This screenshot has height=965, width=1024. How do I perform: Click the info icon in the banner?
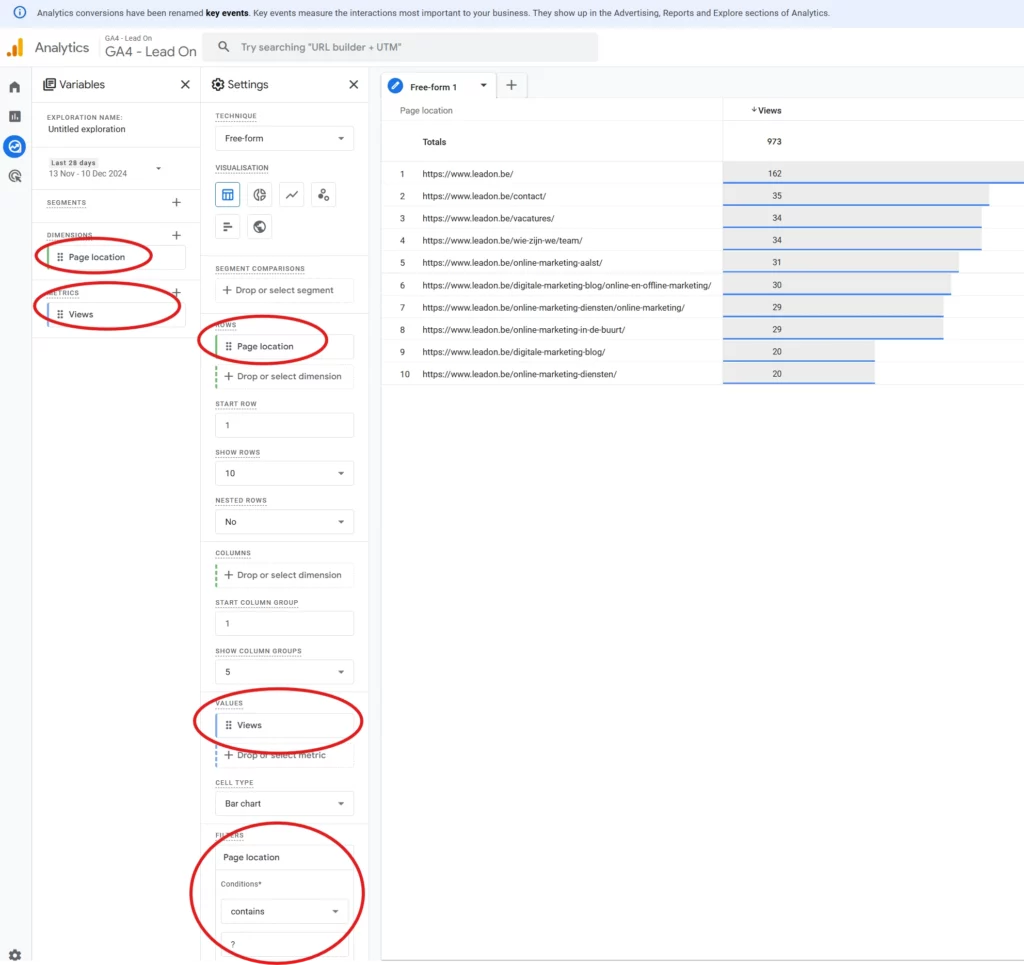tap(20, 12)
